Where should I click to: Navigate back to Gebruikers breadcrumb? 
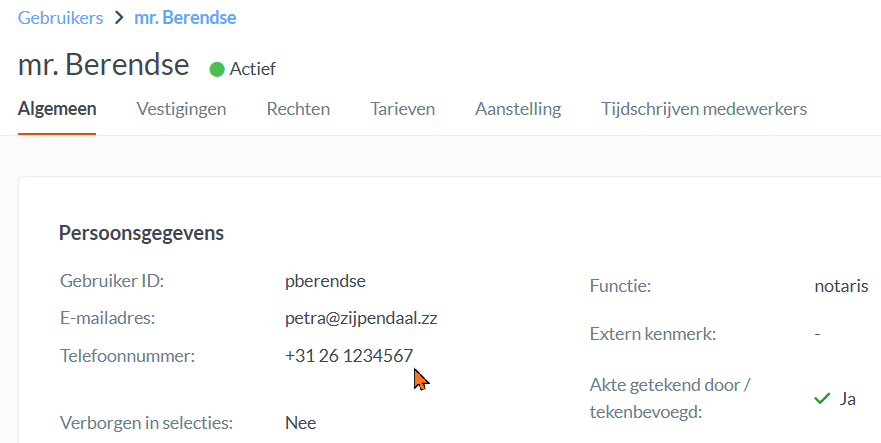[x=60, y=18]
